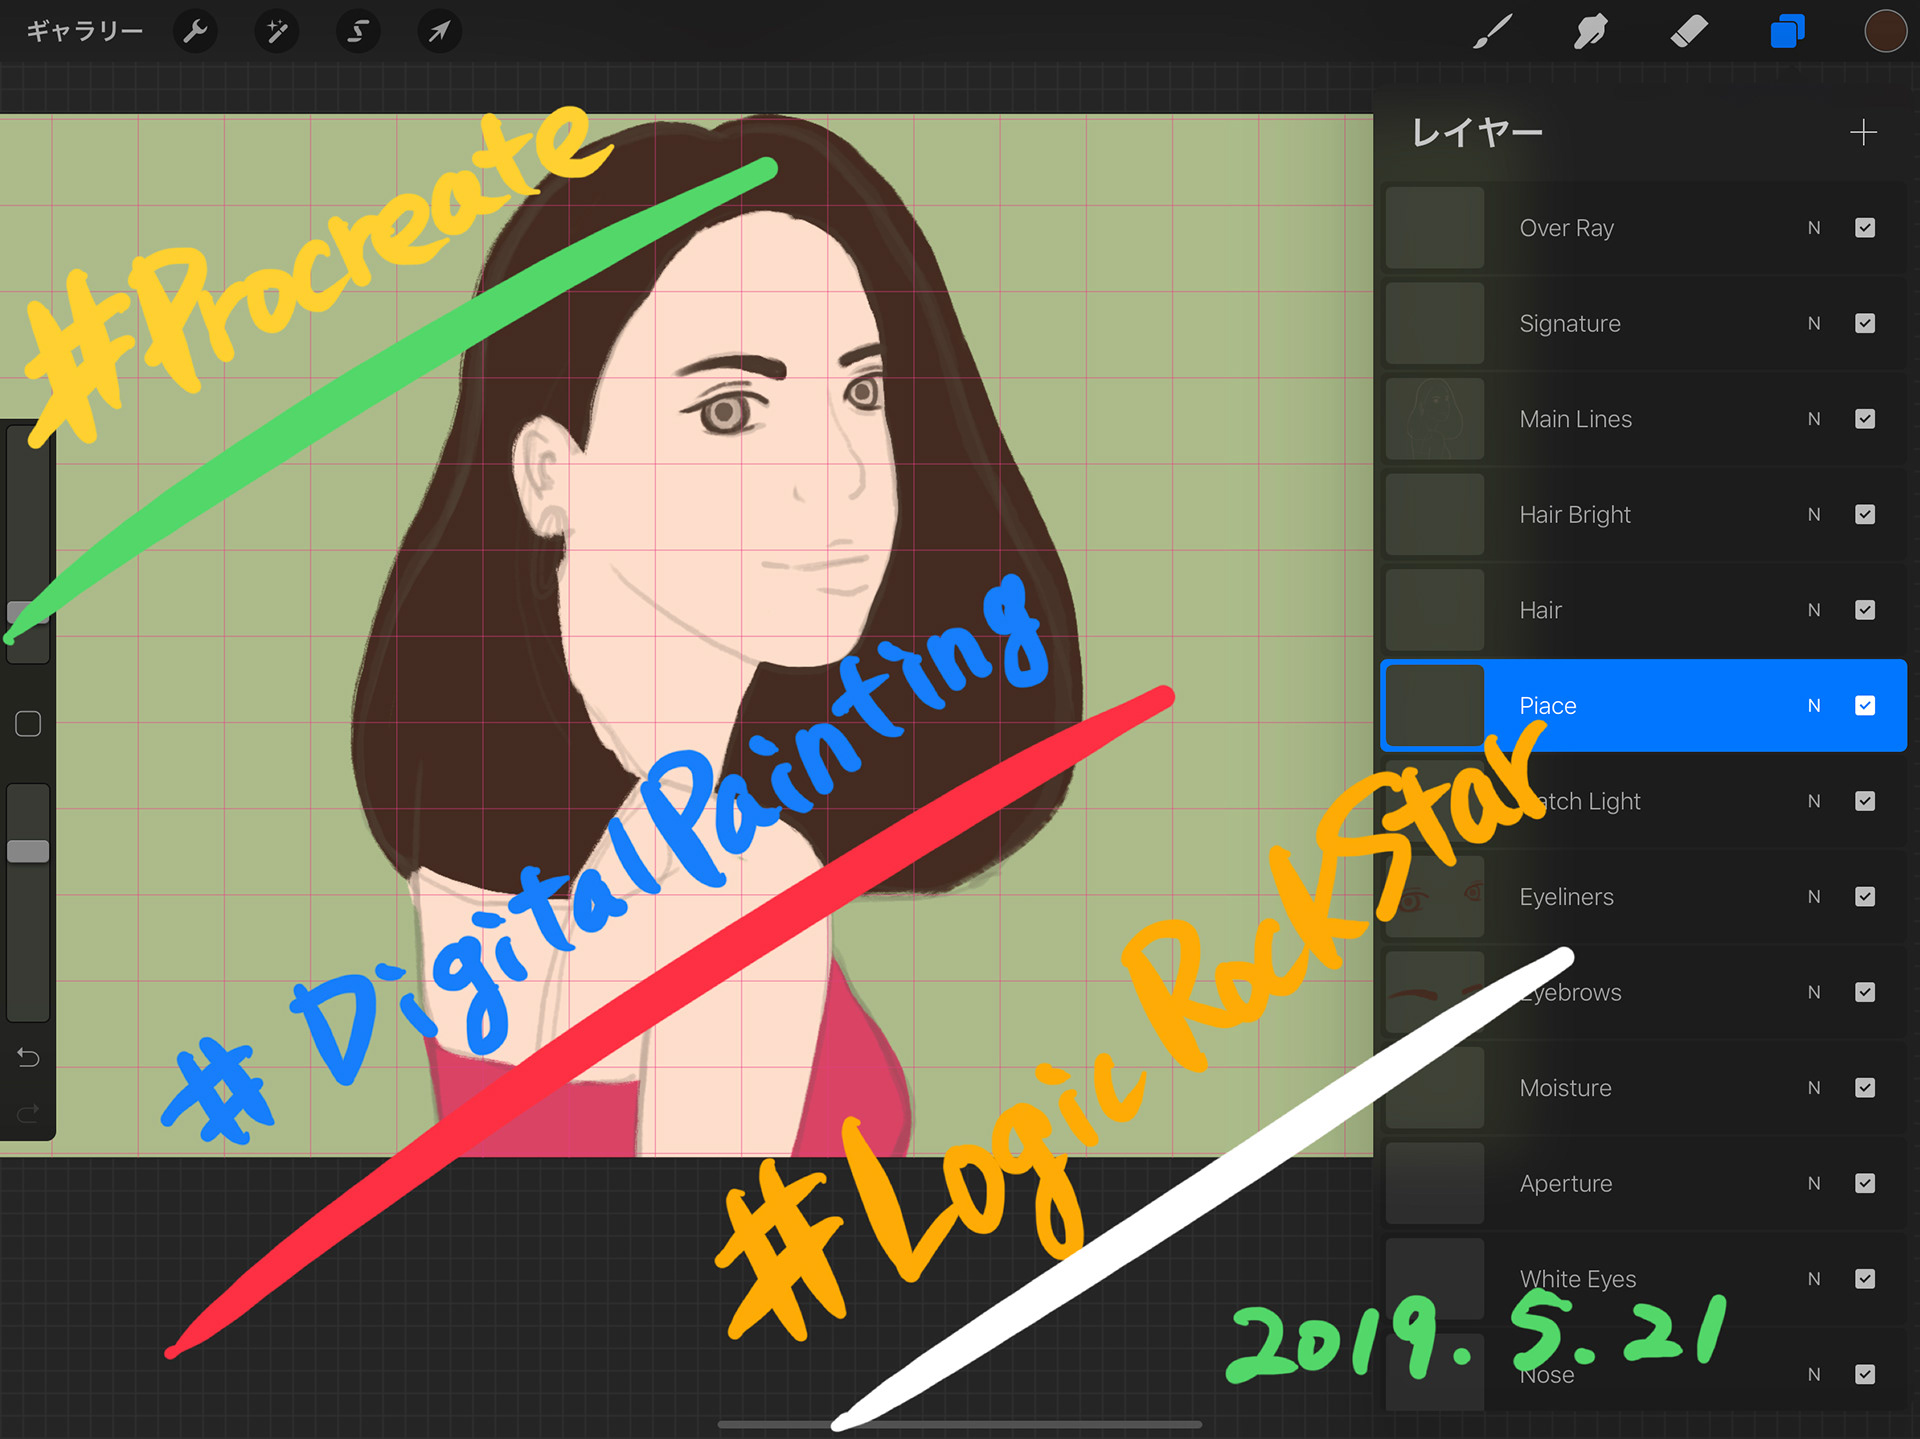
Task: Open blend mode N for Piace
Action: coord(1814,706)
